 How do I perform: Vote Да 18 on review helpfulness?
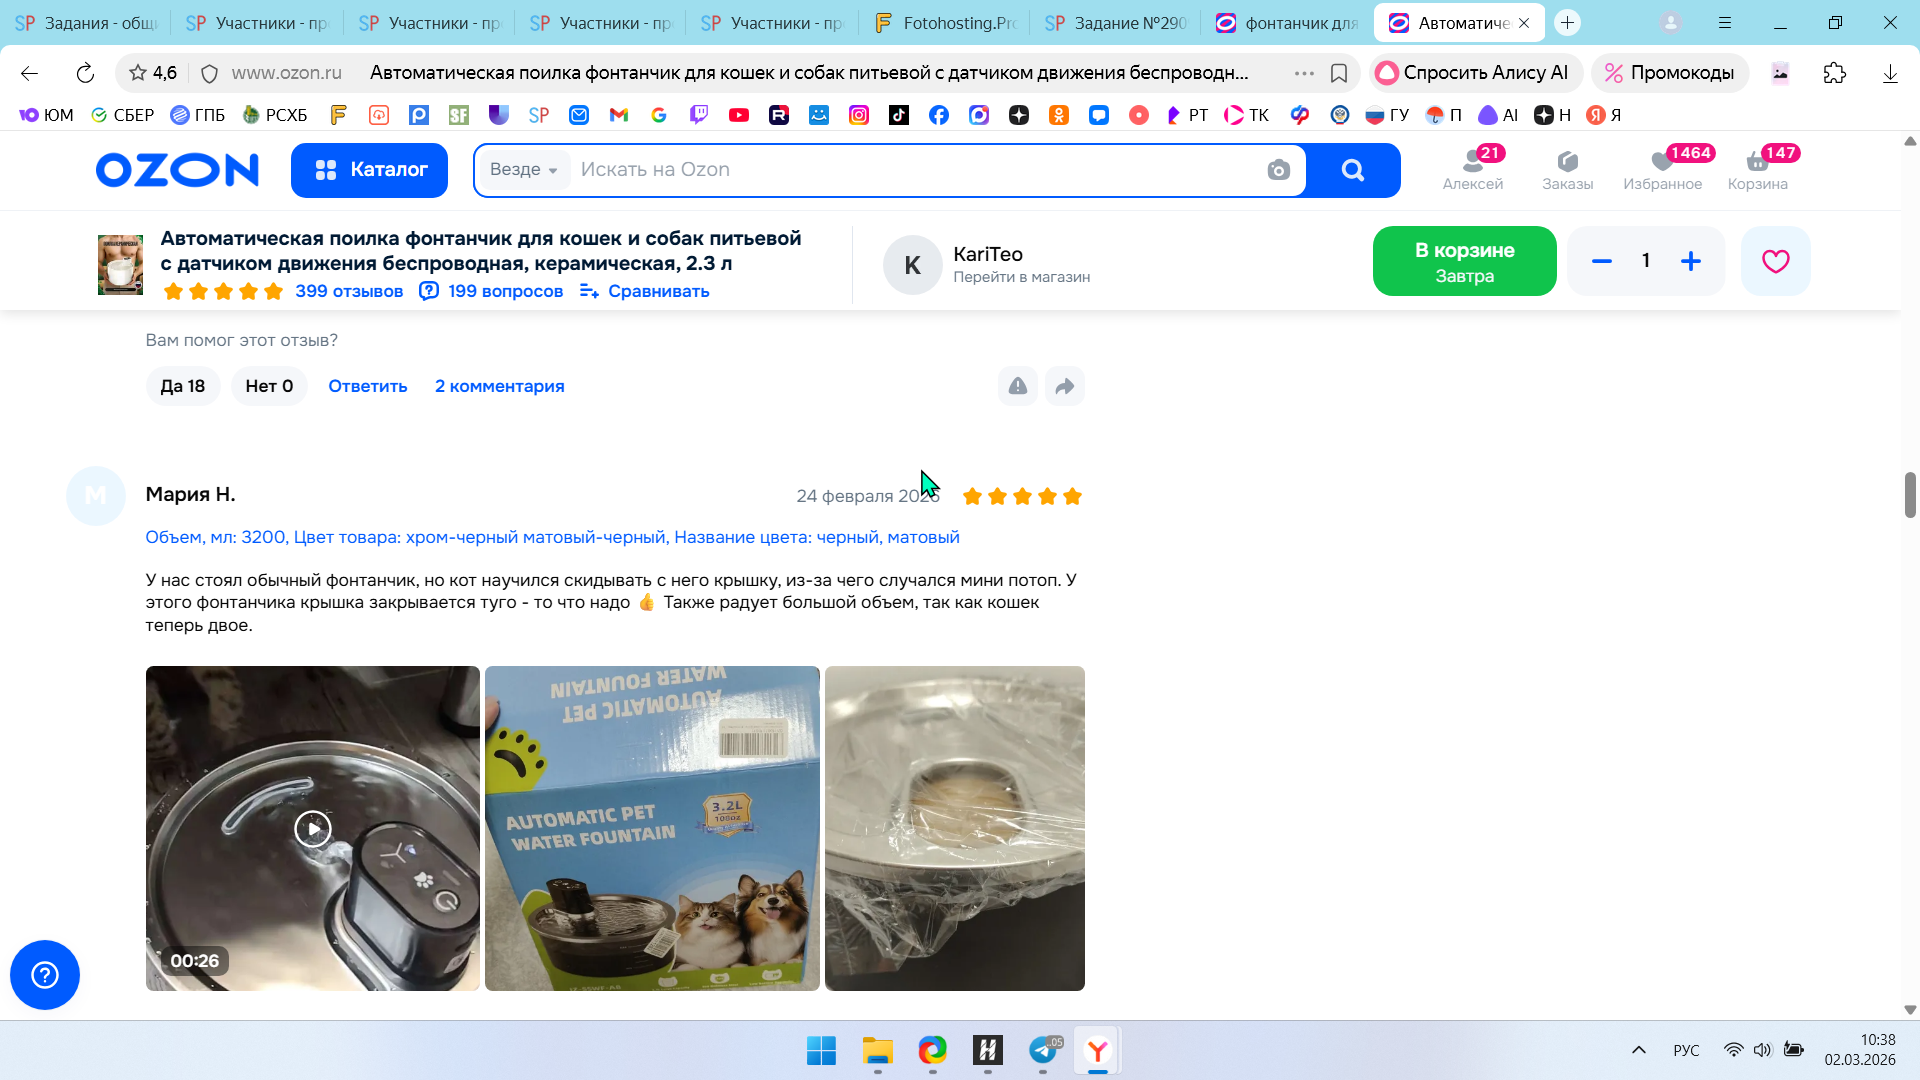[x=183, y=386]
